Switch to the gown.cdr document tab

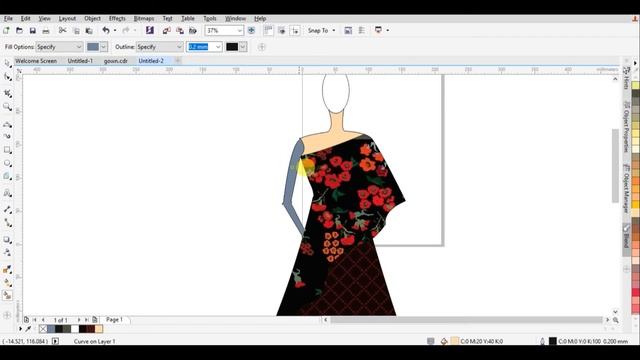116,61
